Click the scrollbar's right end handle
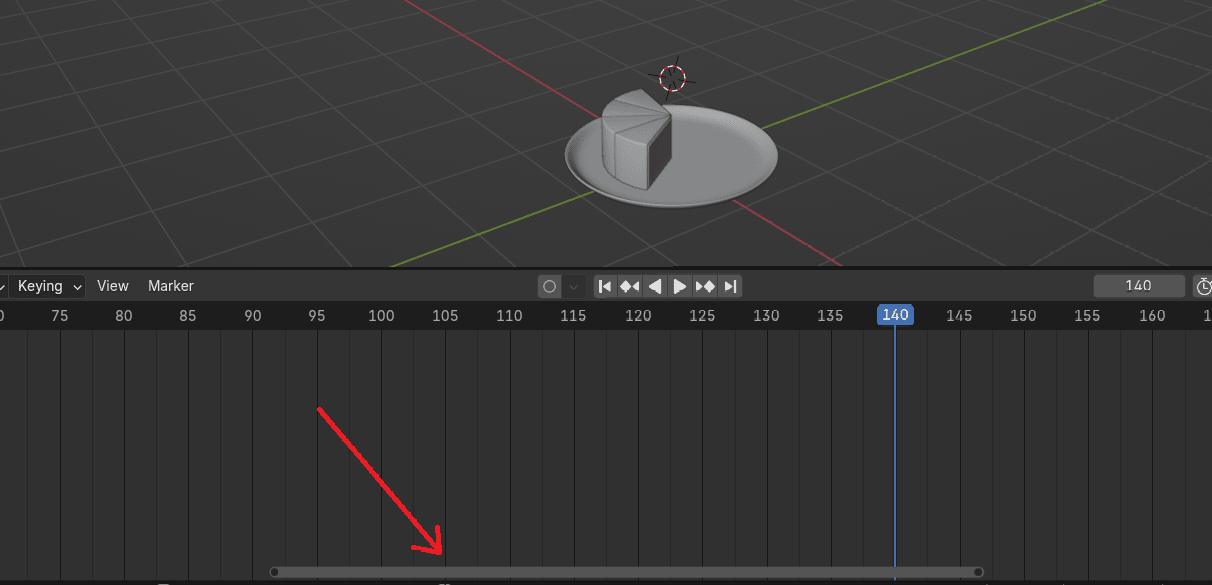This screenshot has width=1212, height=585. (x=978, y=572)
